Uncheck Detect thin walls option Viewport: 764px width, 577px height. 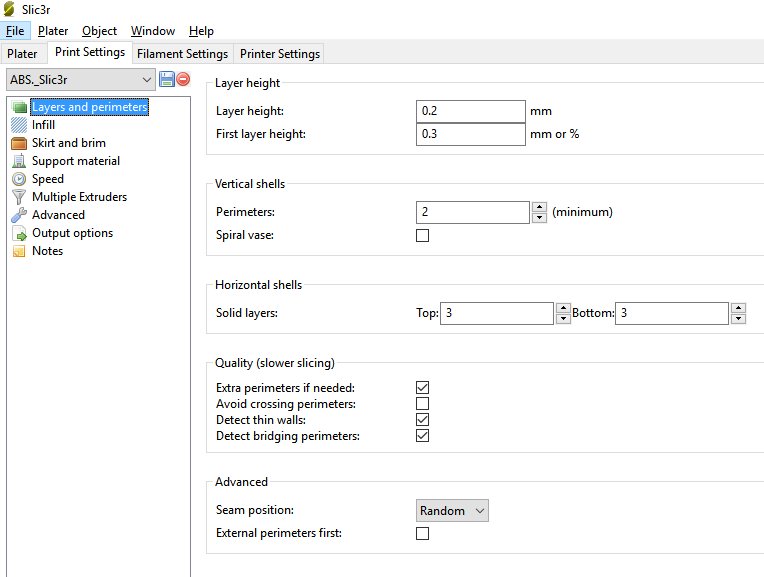(422, 420)
